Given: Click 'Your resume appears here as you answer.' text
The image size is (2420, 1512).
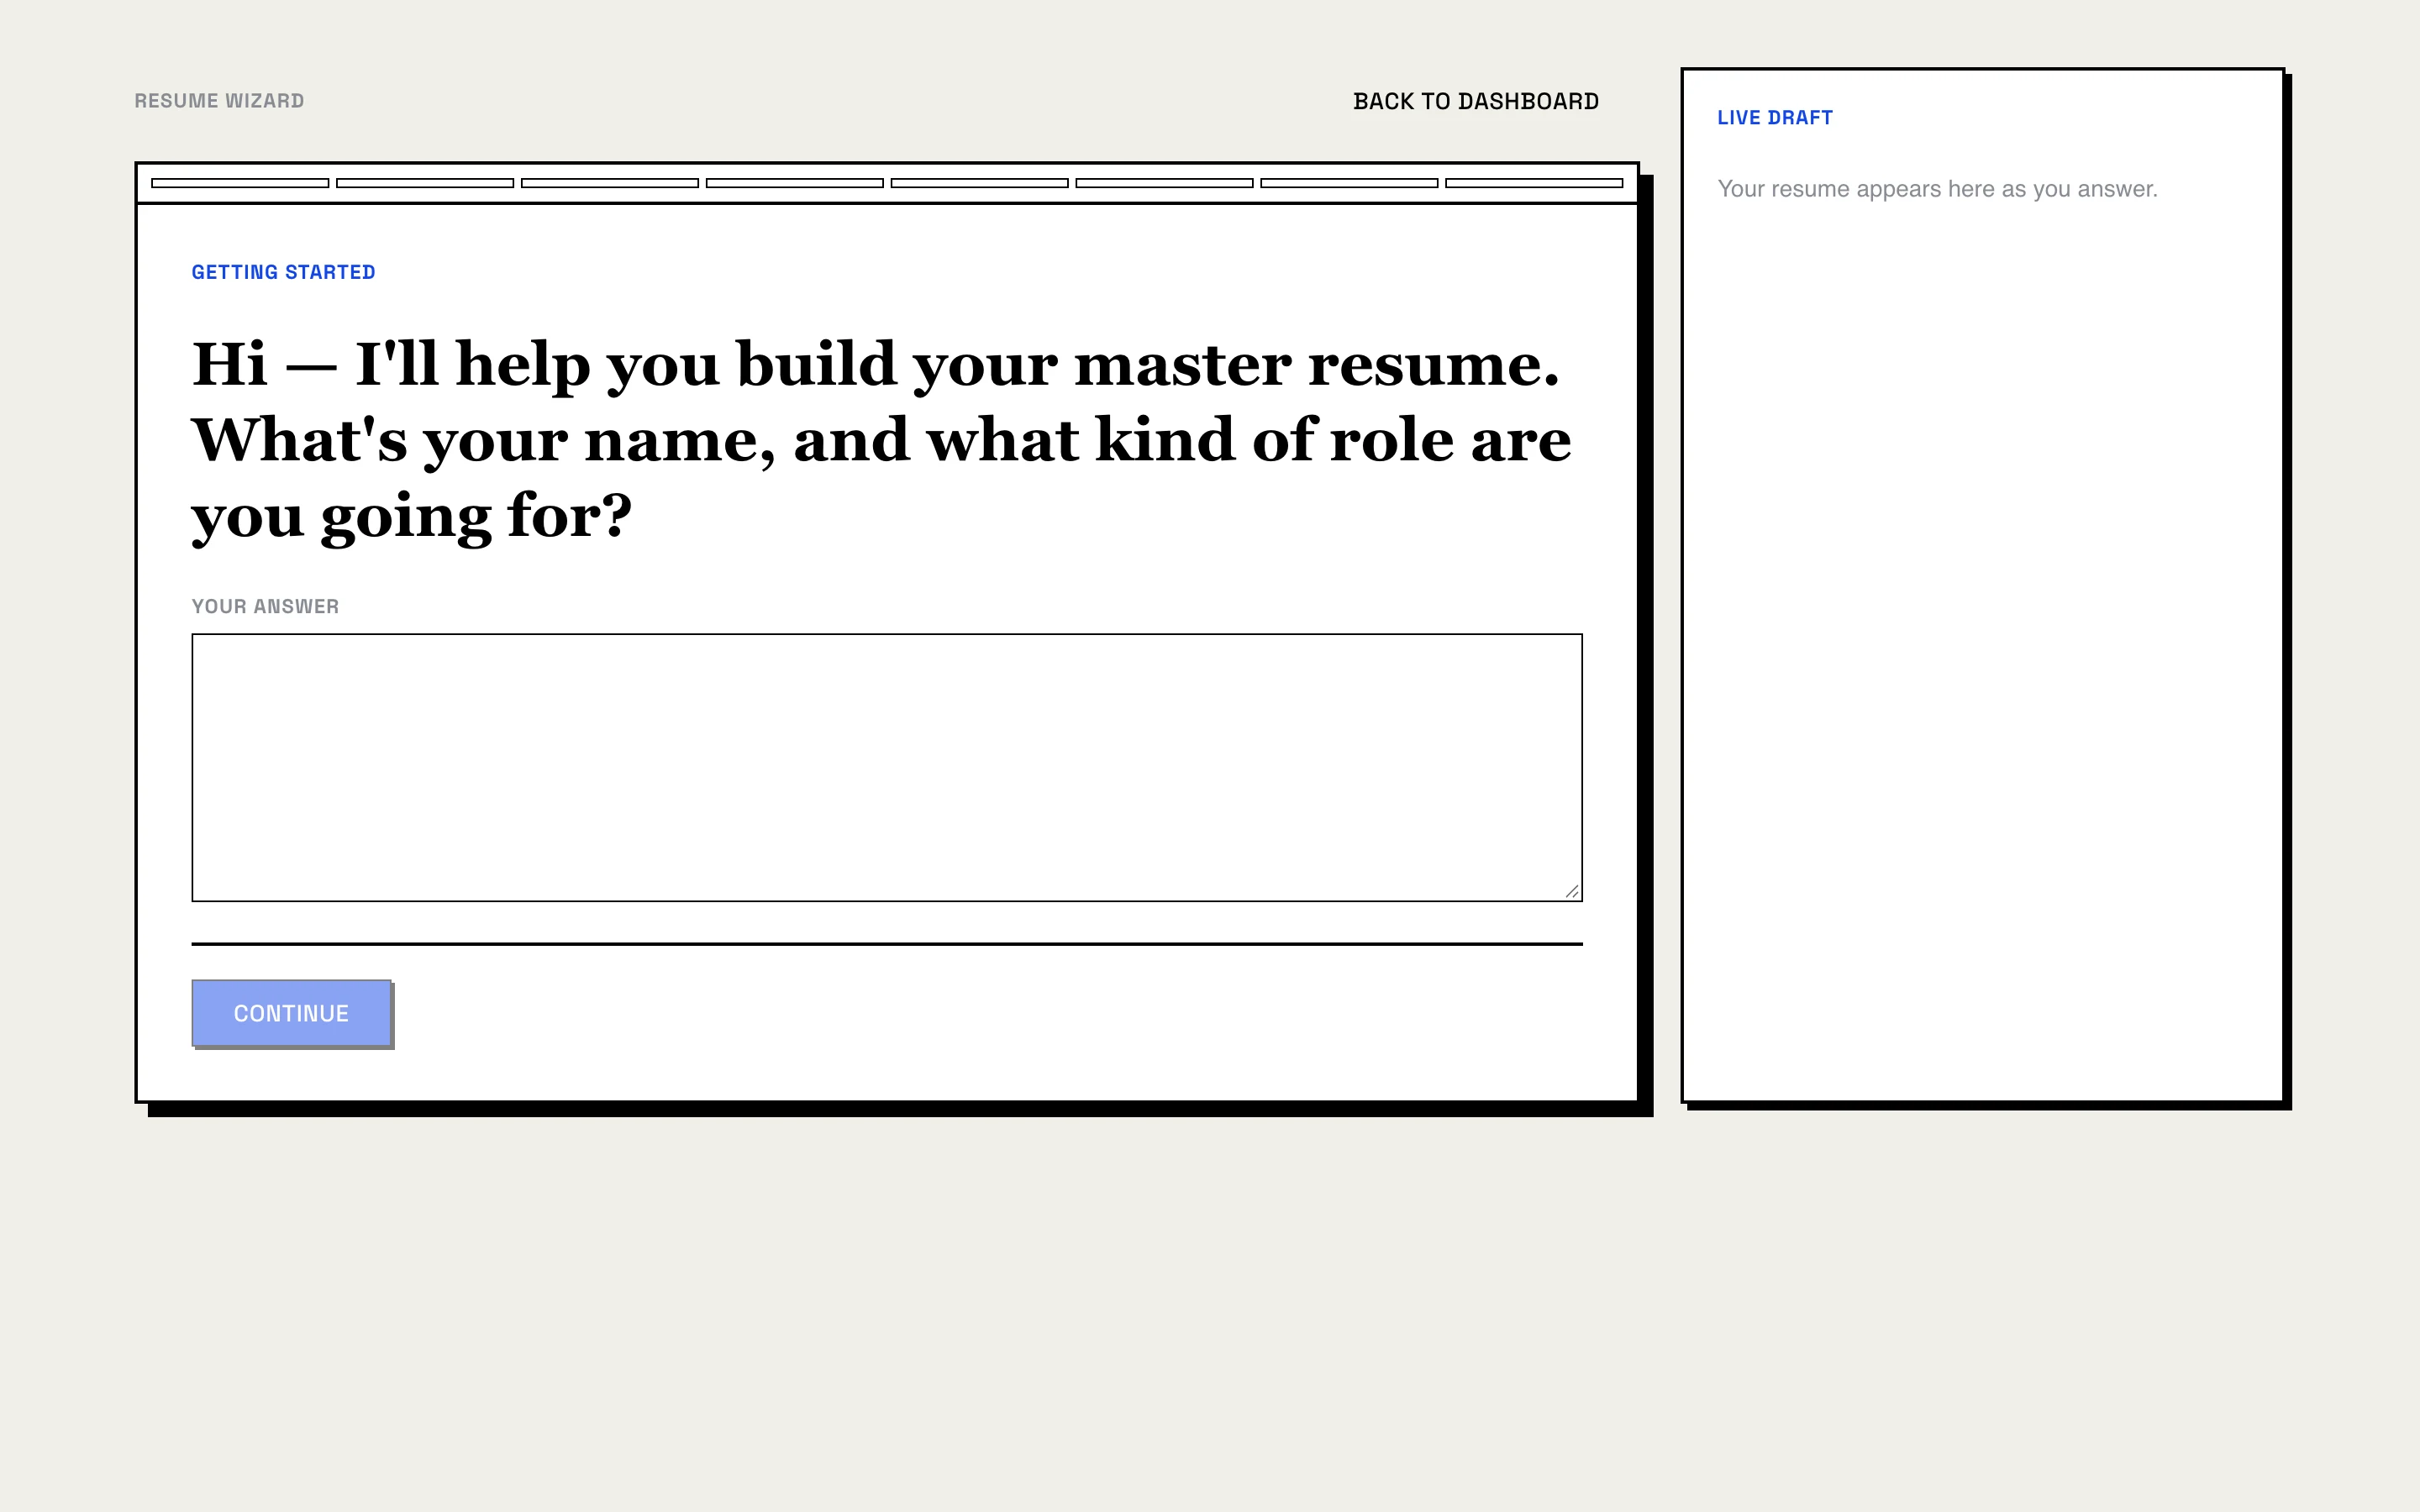Looking at the screenshot, I should click(x=1937, y=189).
